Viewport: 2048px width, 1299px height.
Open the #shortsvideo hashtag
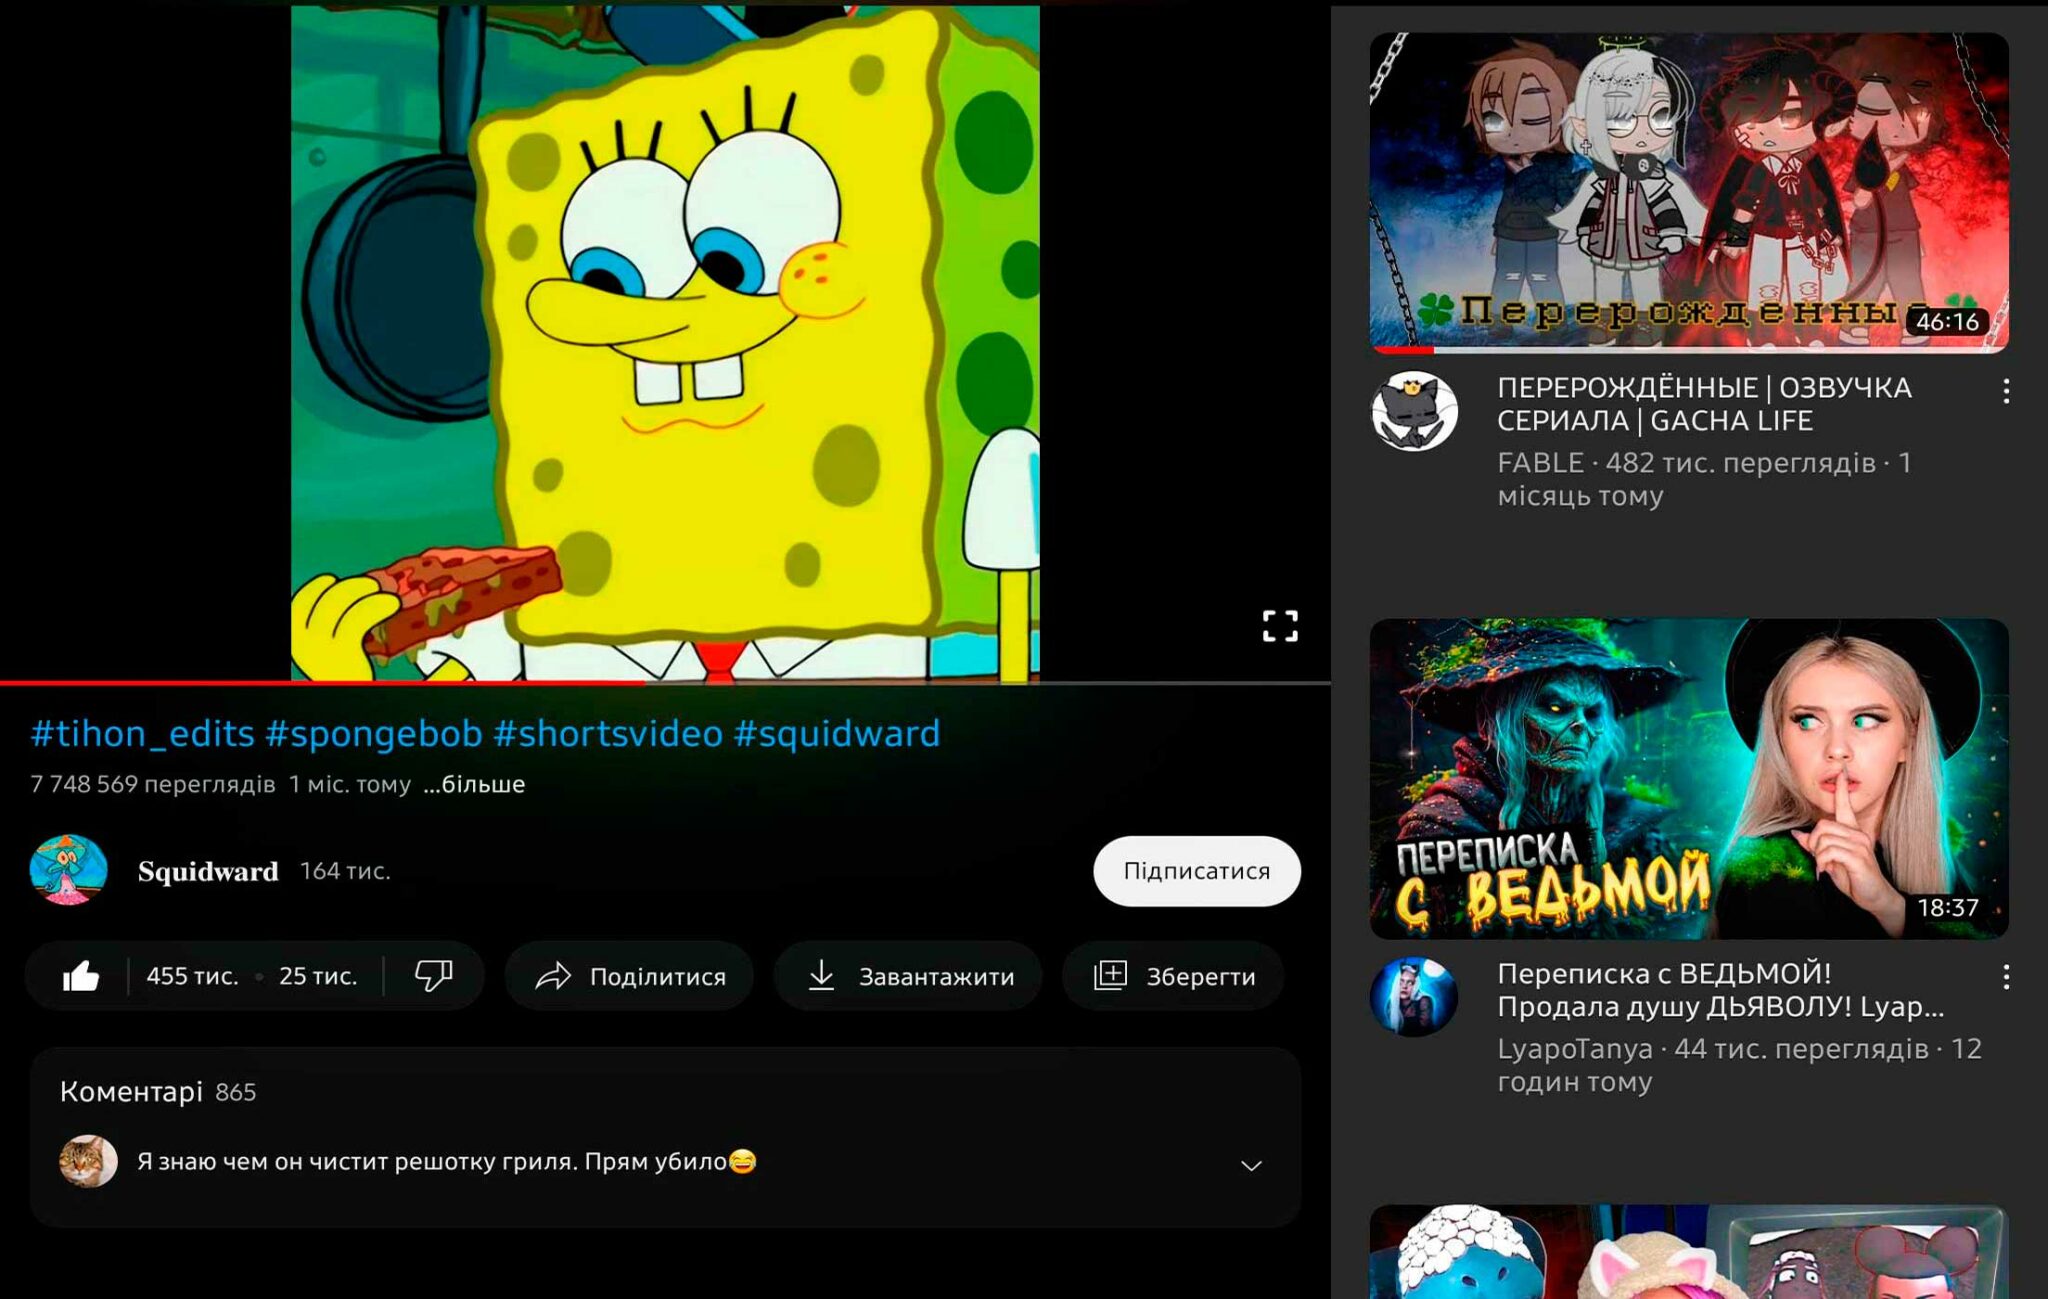(x=608, y=734)
